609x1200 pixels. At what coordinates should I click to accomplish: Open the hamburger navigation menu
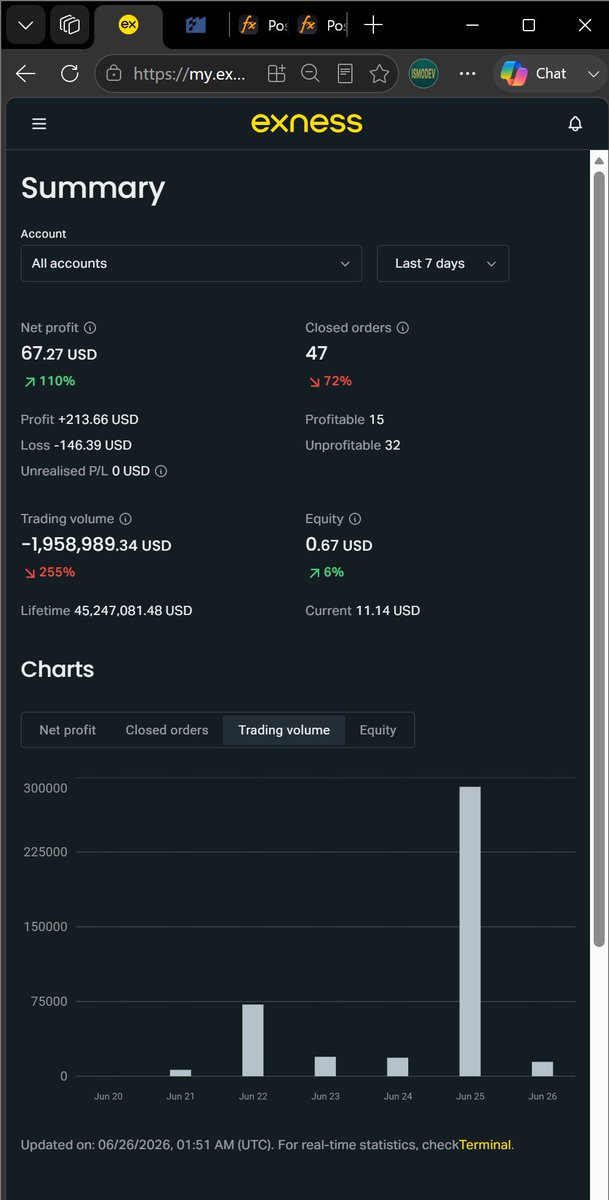coord(39,124)
